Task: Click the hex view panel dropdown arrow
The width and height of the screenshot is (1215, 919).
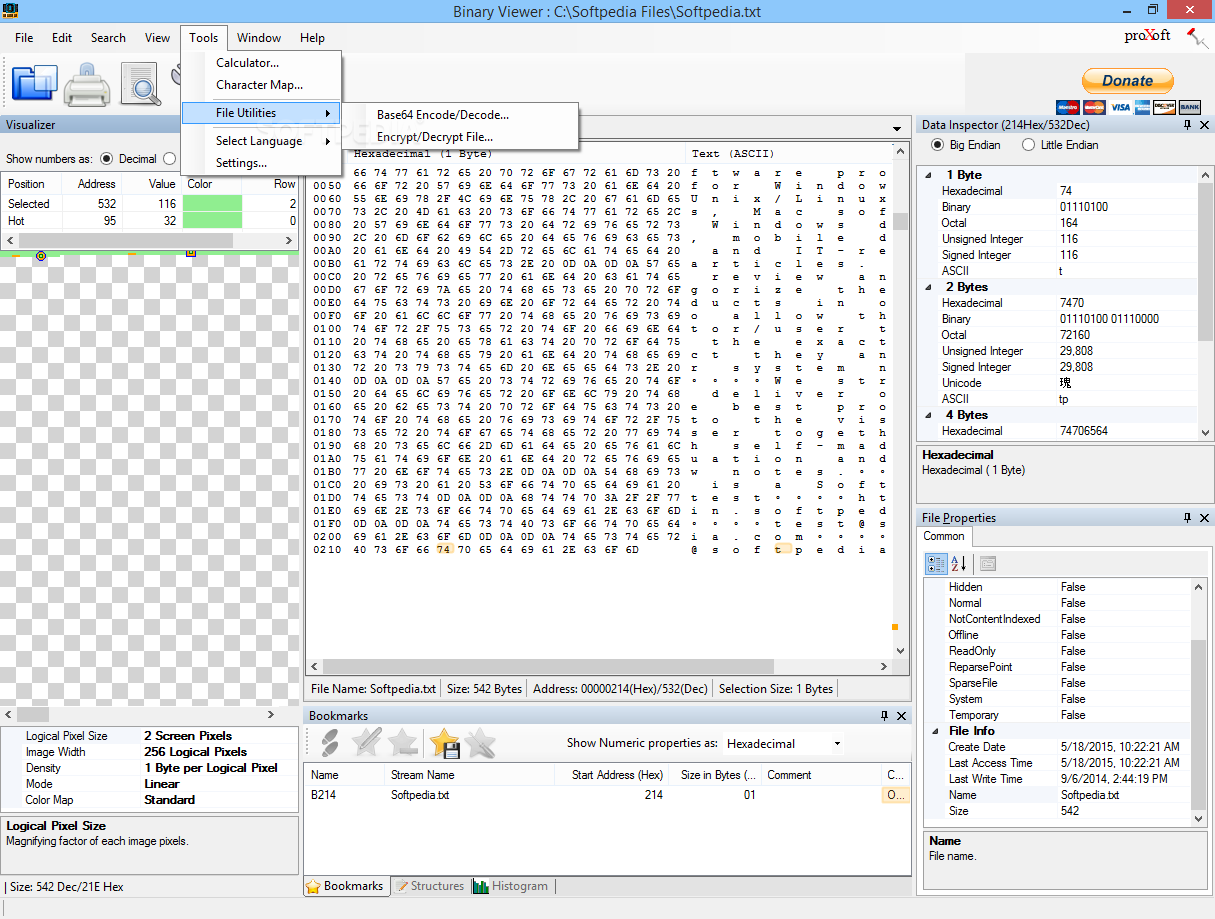Action: tap(896, 128)
